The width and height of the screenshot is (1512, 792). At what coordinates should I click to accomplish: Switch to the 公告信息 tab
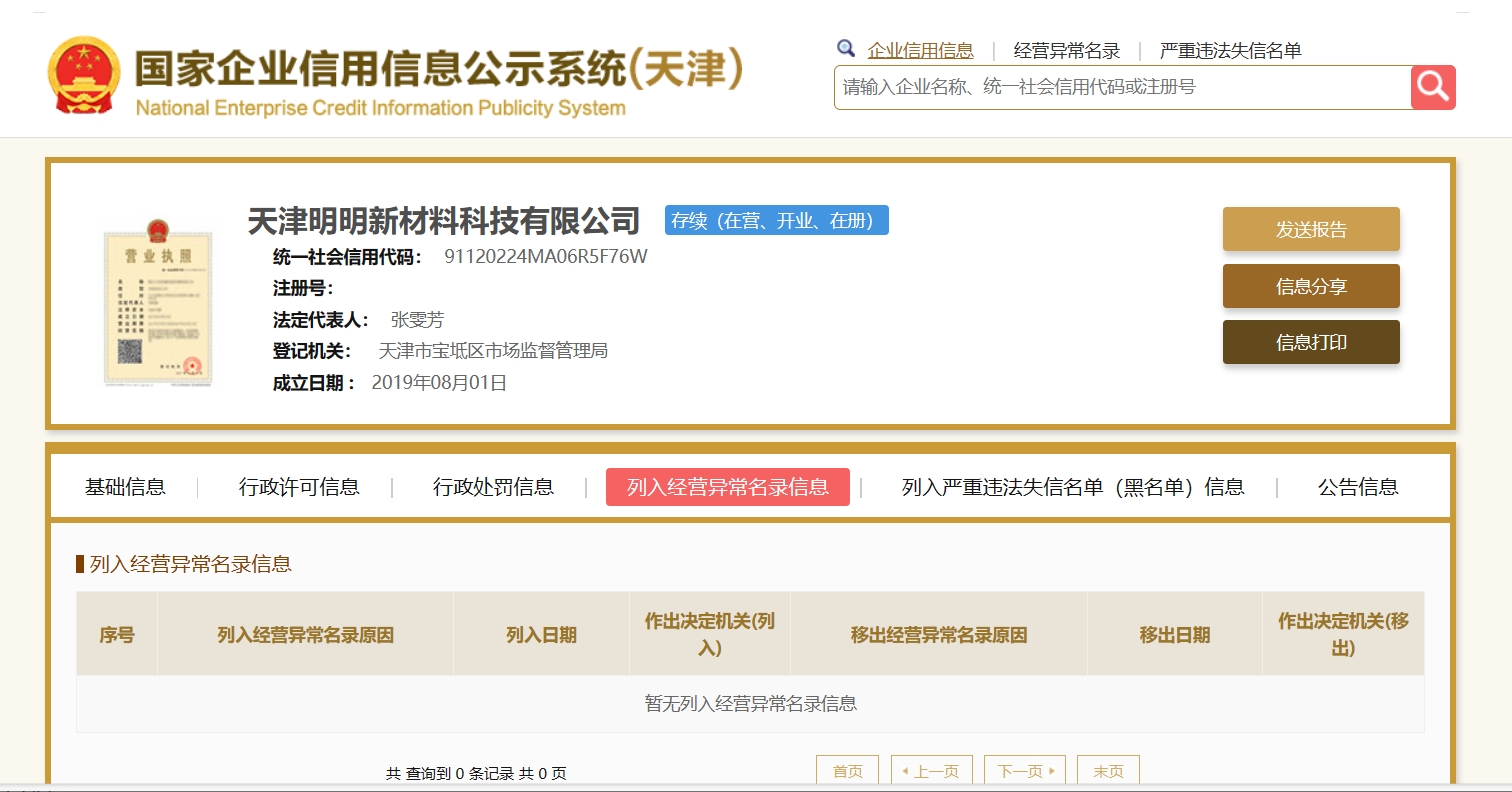[1358, 487]
